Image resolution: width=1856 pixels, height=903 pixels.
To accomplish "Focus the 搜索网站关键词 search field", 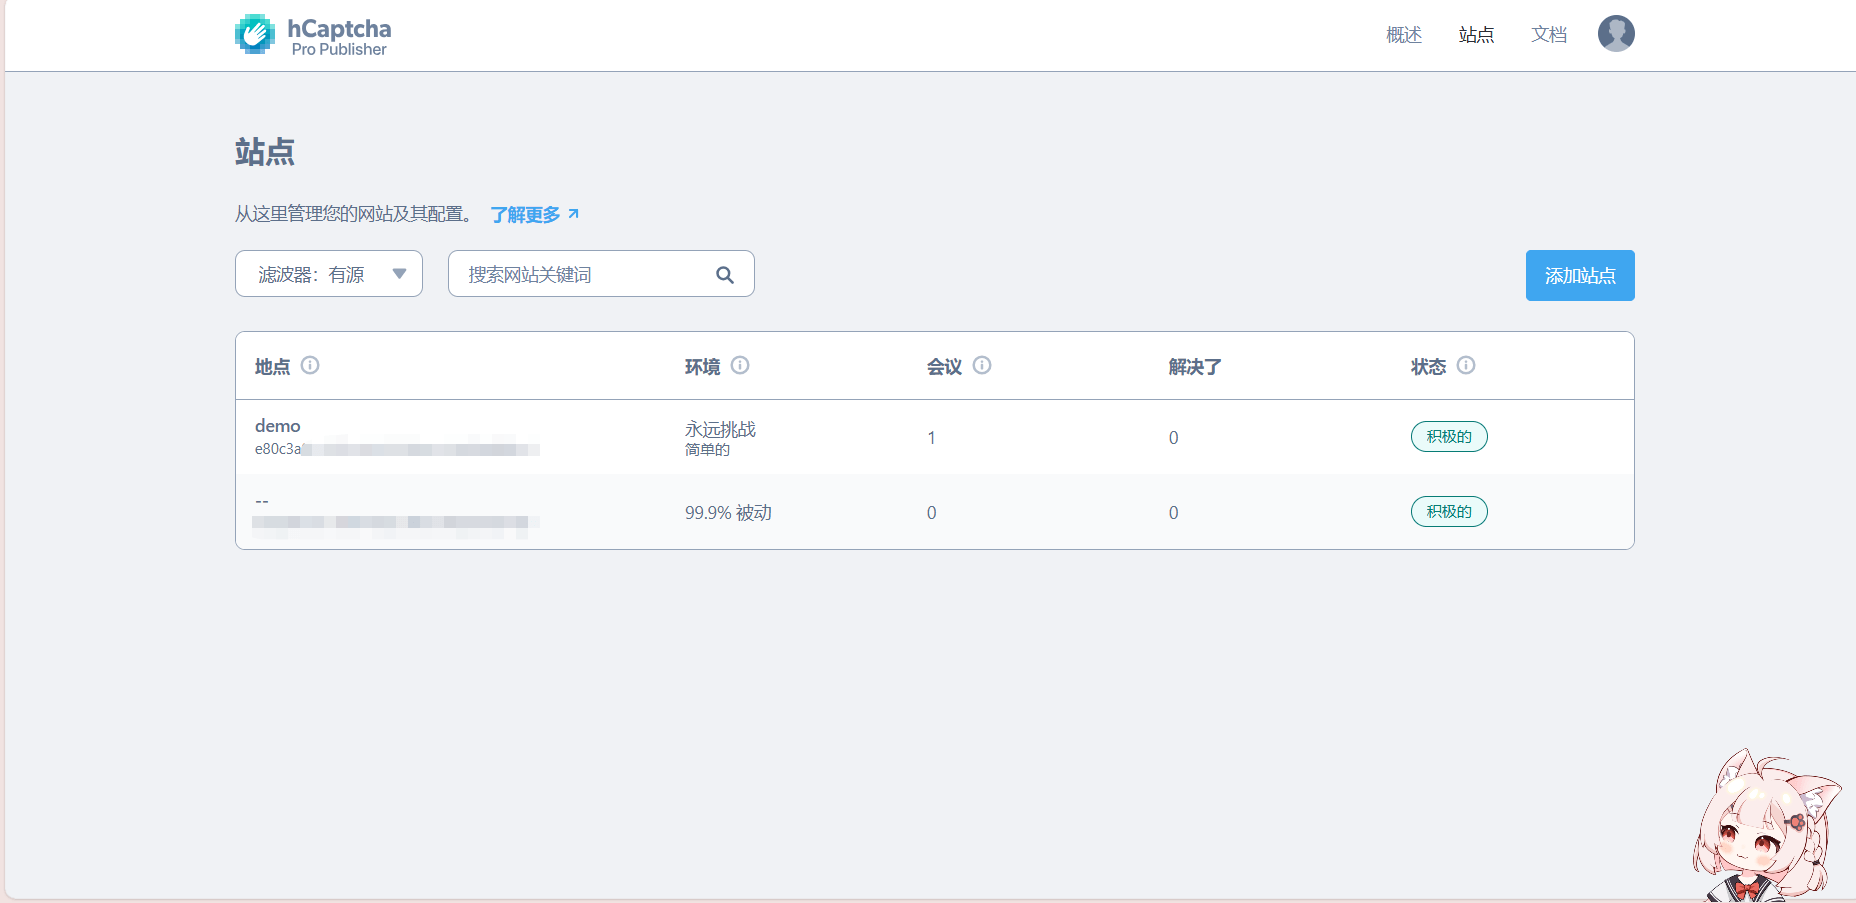I will click(585, 274).
